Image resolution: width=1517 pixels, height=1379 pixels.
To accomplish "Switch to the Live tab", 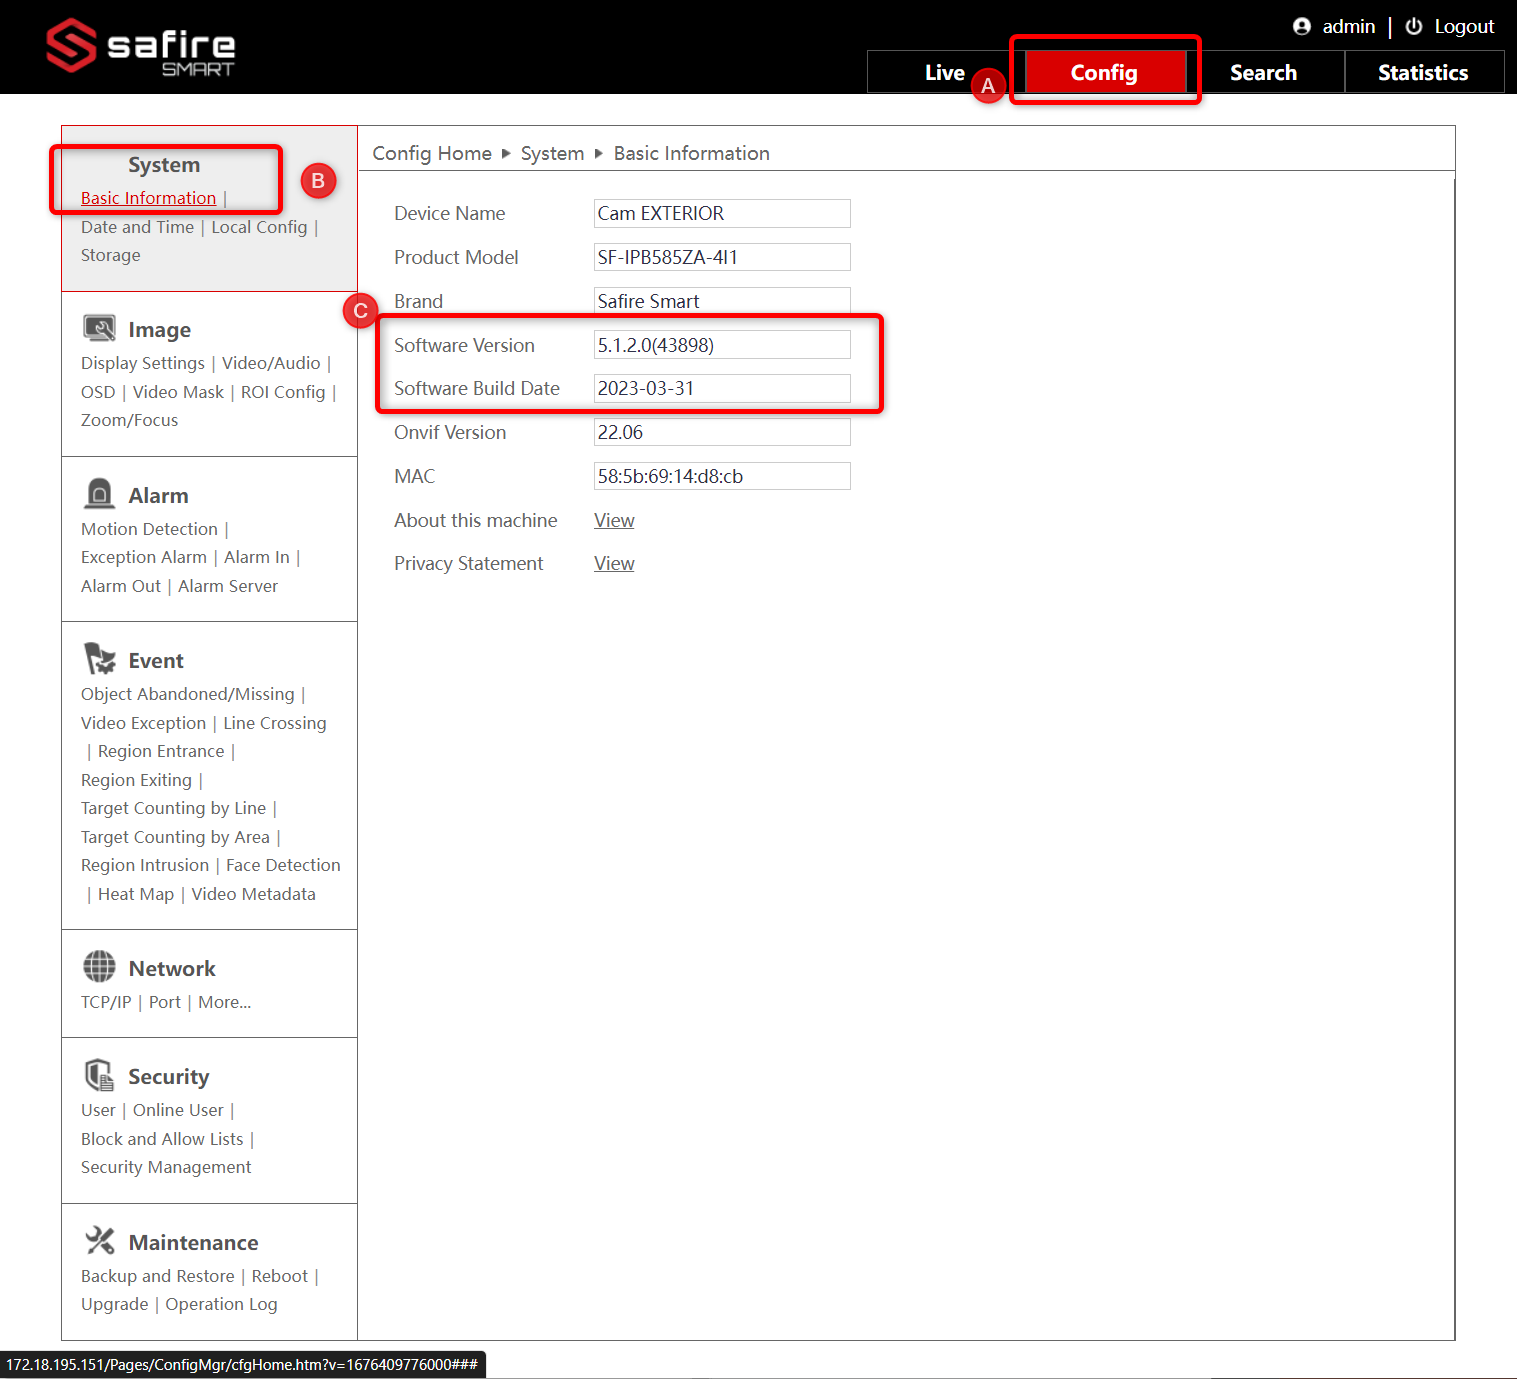I will click(943, 73).
